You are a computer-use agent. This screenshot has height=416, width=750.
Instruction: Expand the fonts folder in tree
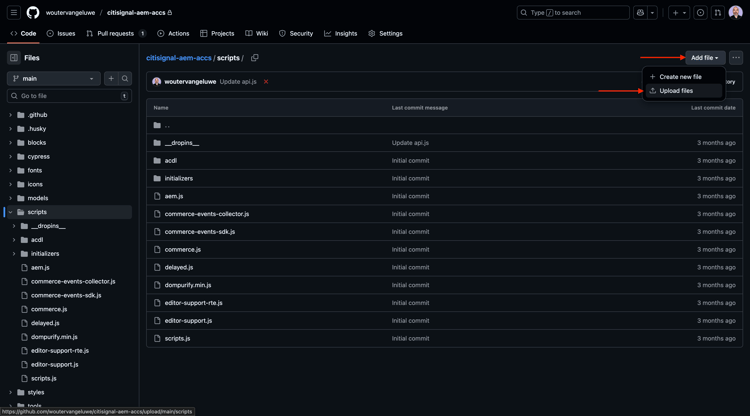(x=11, y=171)
